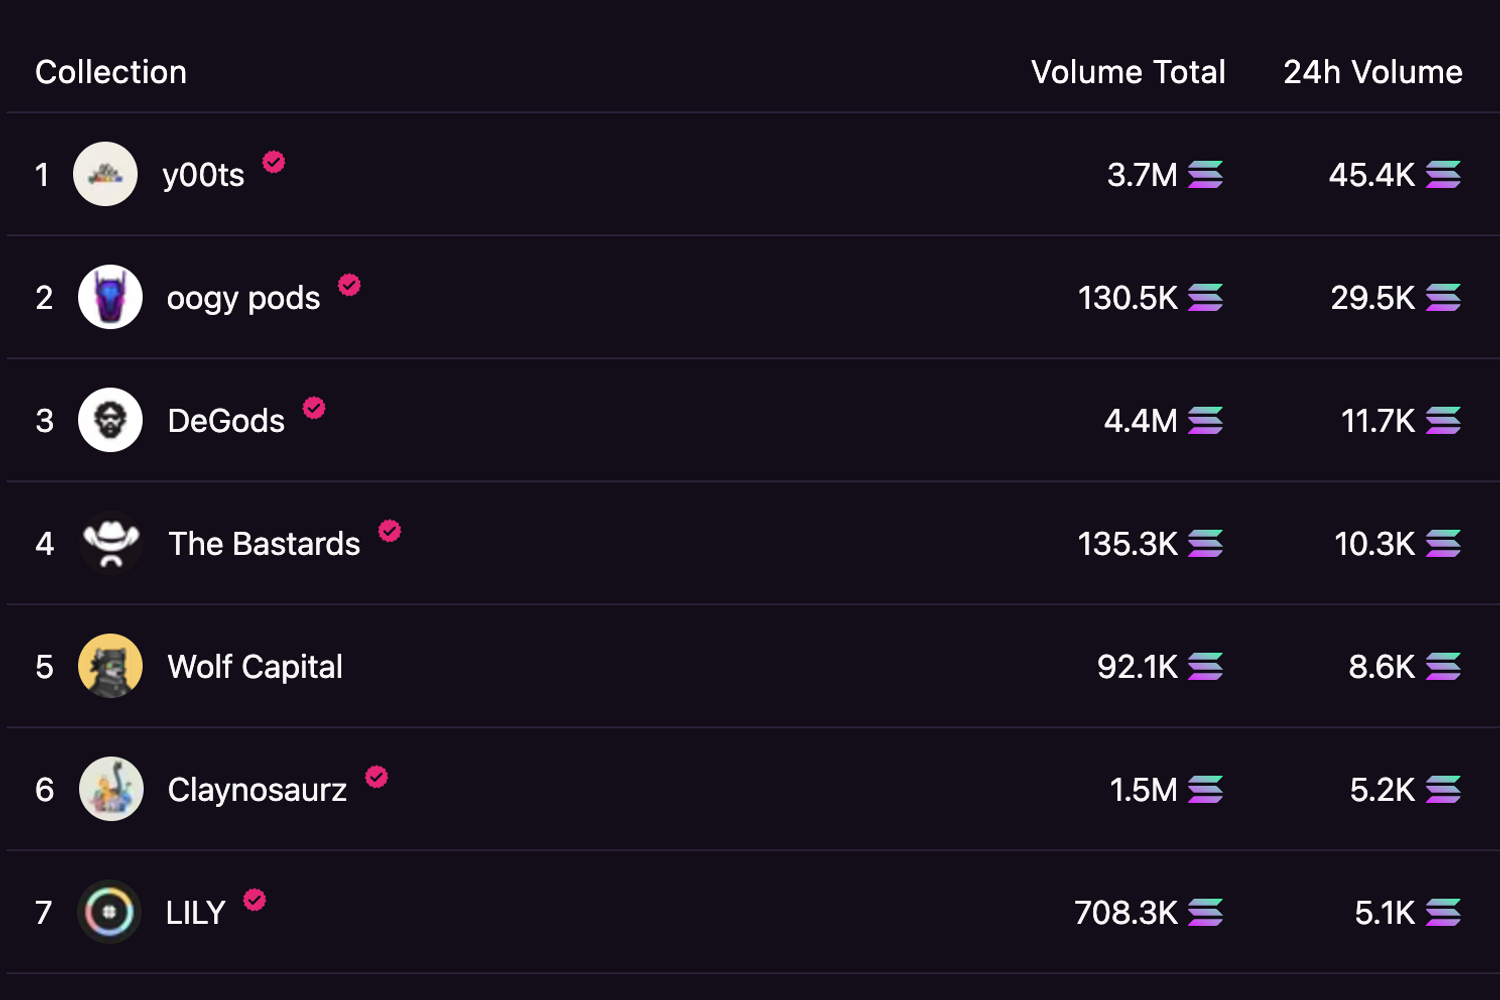
Task: Sort by the Volume Total column header
Action: click(1128, 72)
